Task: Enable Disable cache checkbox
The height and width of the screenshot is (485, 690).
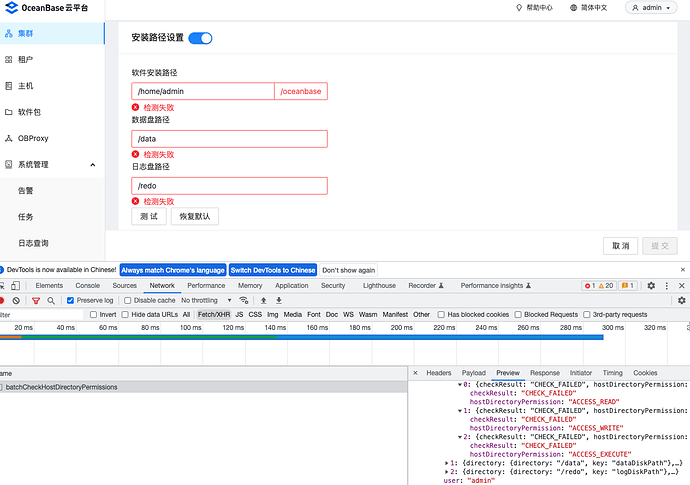Action: pos(128,300)
